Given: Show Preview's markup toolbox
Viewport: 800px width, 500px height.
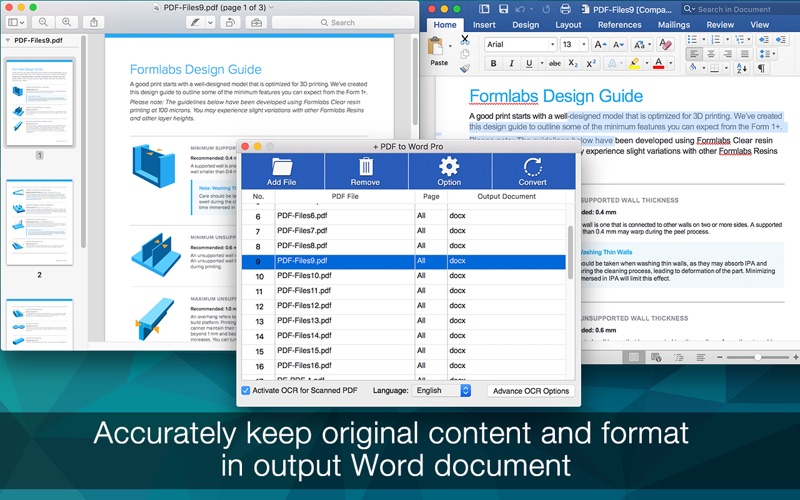Looking at the screenshot, I should pos(256,22).
